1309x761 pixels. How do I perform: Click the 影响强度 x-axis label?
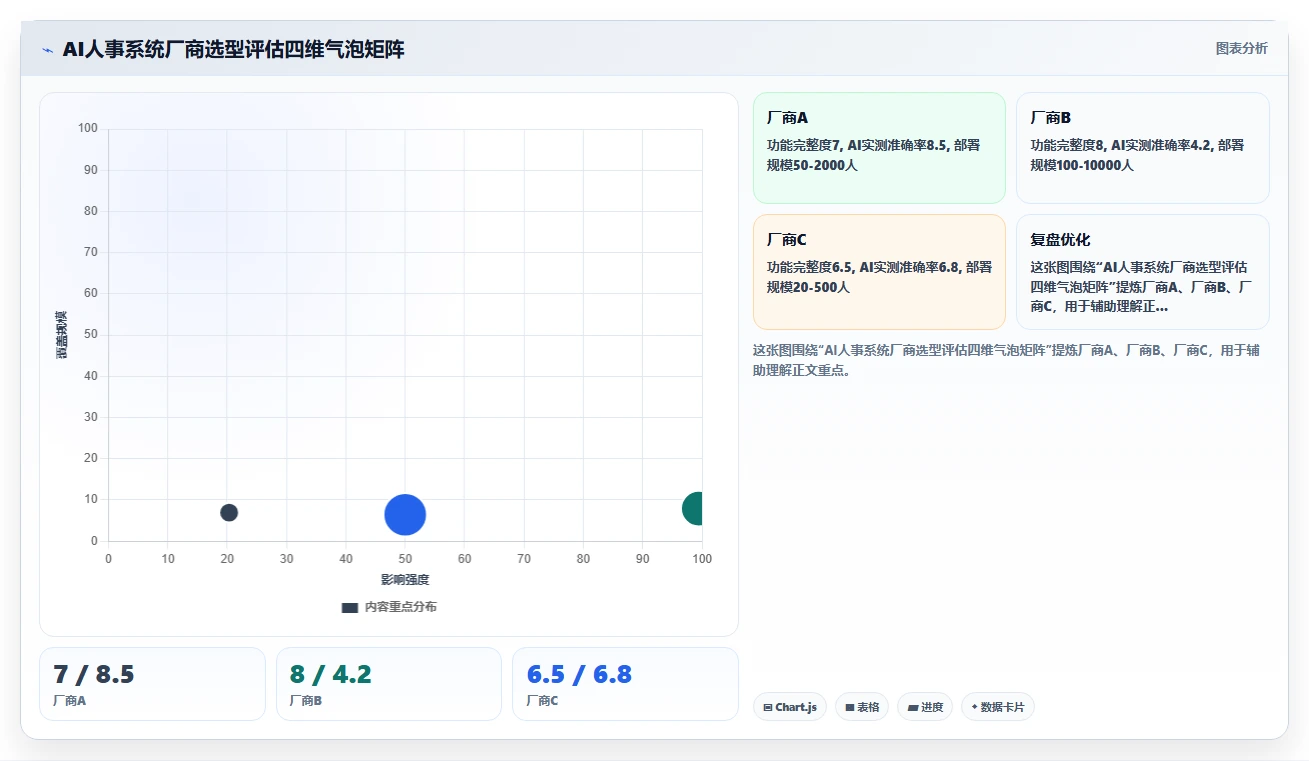[405, 580]
